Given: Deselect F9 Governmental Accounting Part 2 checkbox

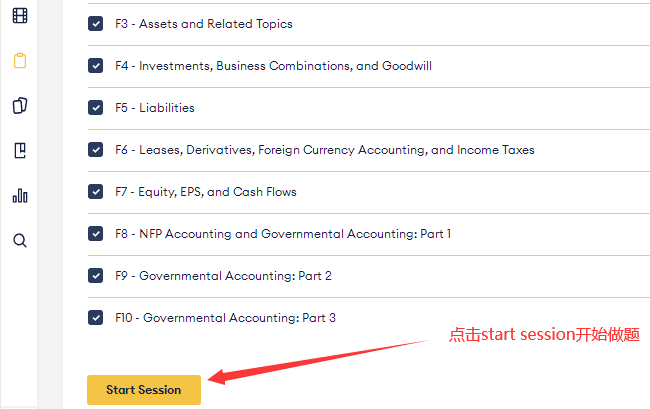Looking at the screenshot, I should click(95, 276).
